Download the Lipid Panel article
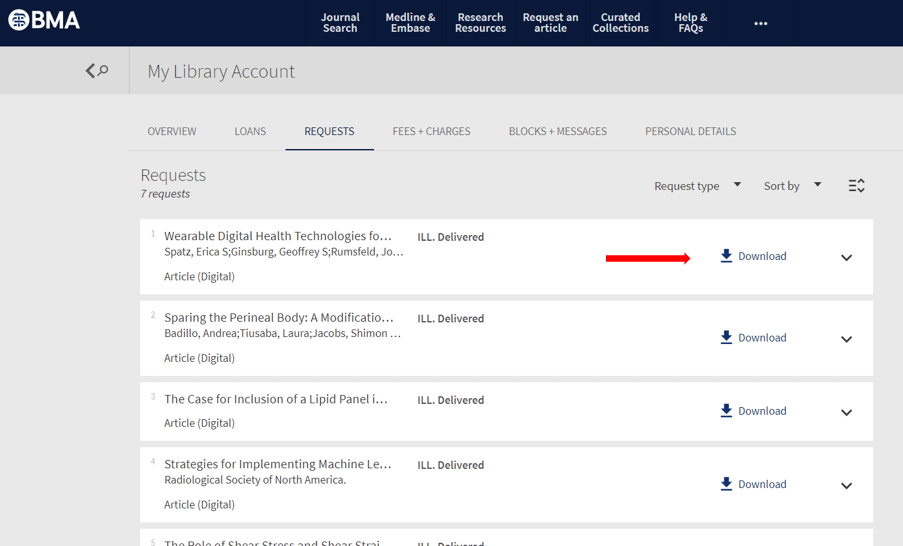 click(753, 411)
